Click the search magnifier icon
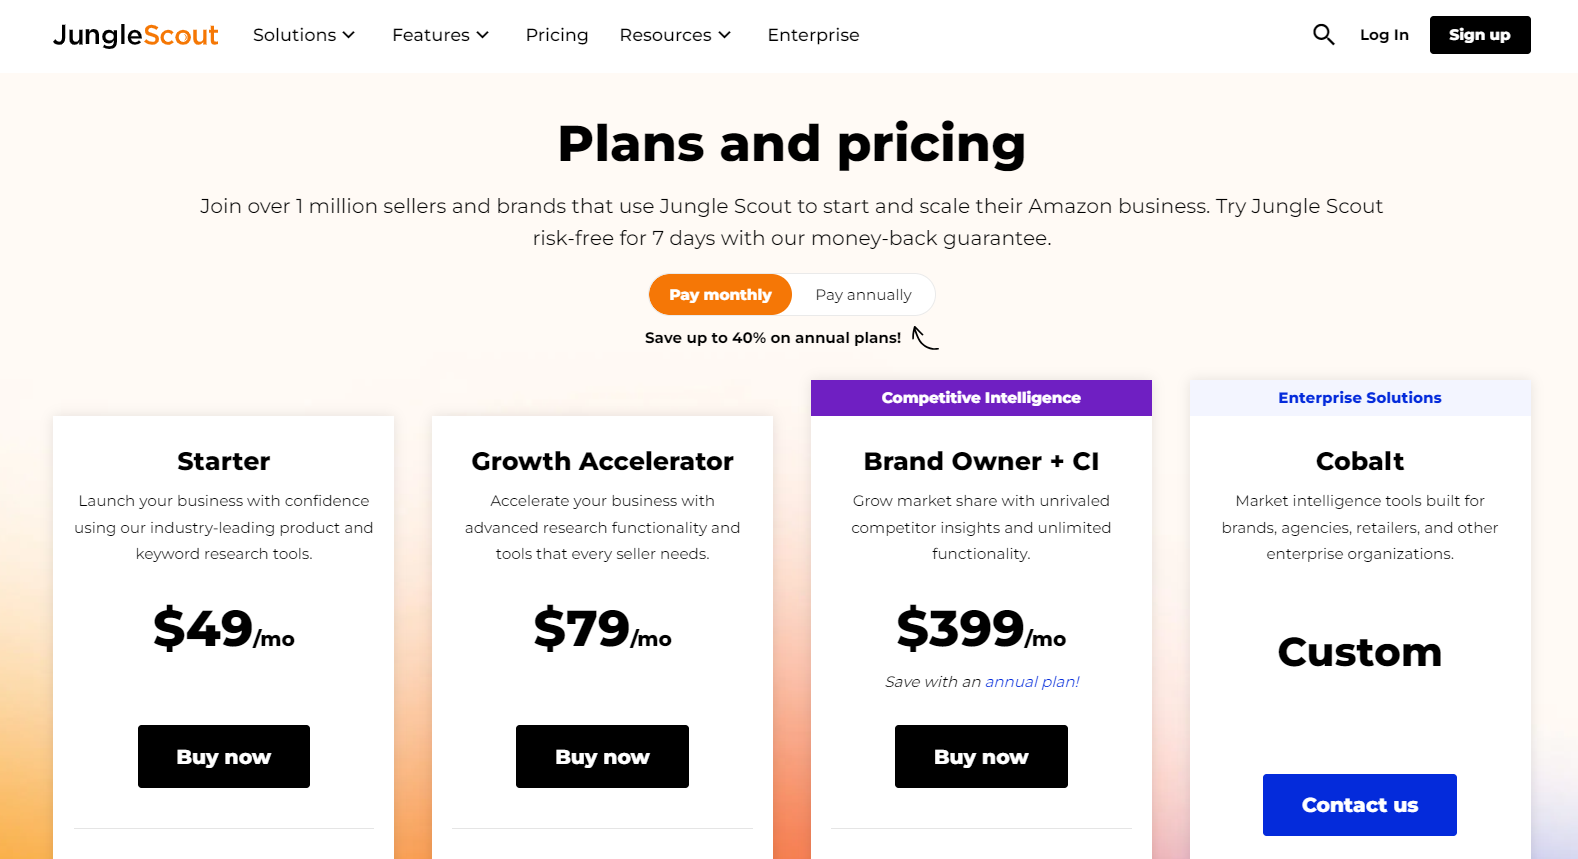This screenshot has width=1578, height=859. [x=1323, y=35]
